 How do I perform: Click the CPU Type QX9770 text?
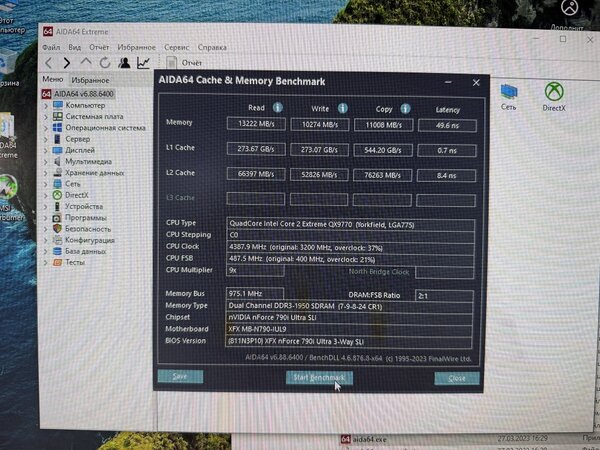pyautogui.click(x=322, y=225)
